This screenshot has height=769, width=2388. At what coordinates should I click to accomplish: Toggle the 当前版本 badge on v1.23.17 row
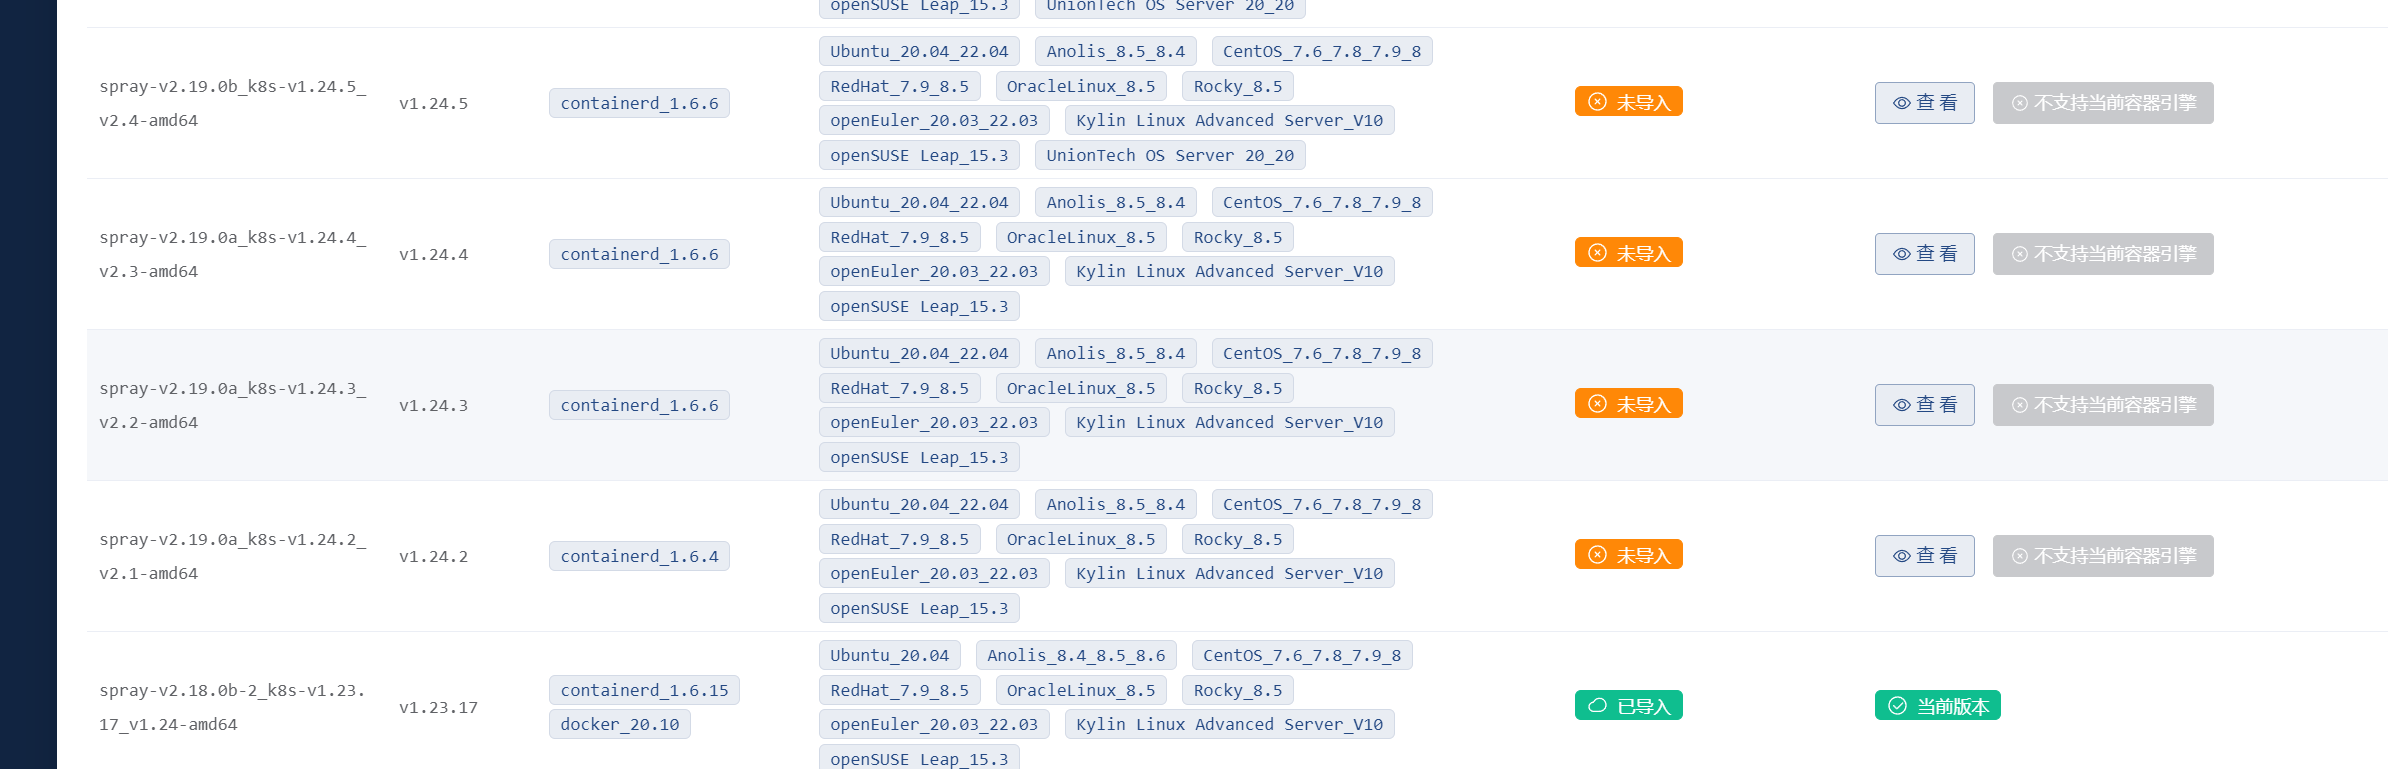pos(1937,704)
